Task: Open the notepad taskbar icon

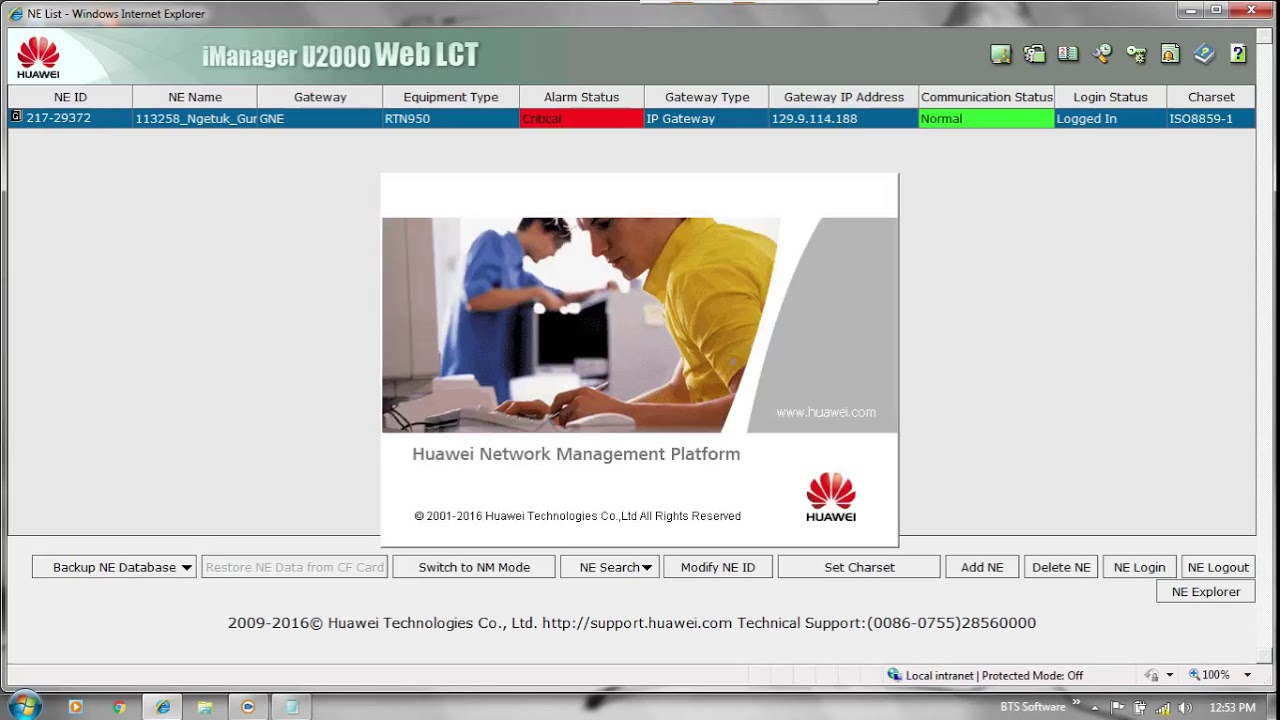Action: 292,707
